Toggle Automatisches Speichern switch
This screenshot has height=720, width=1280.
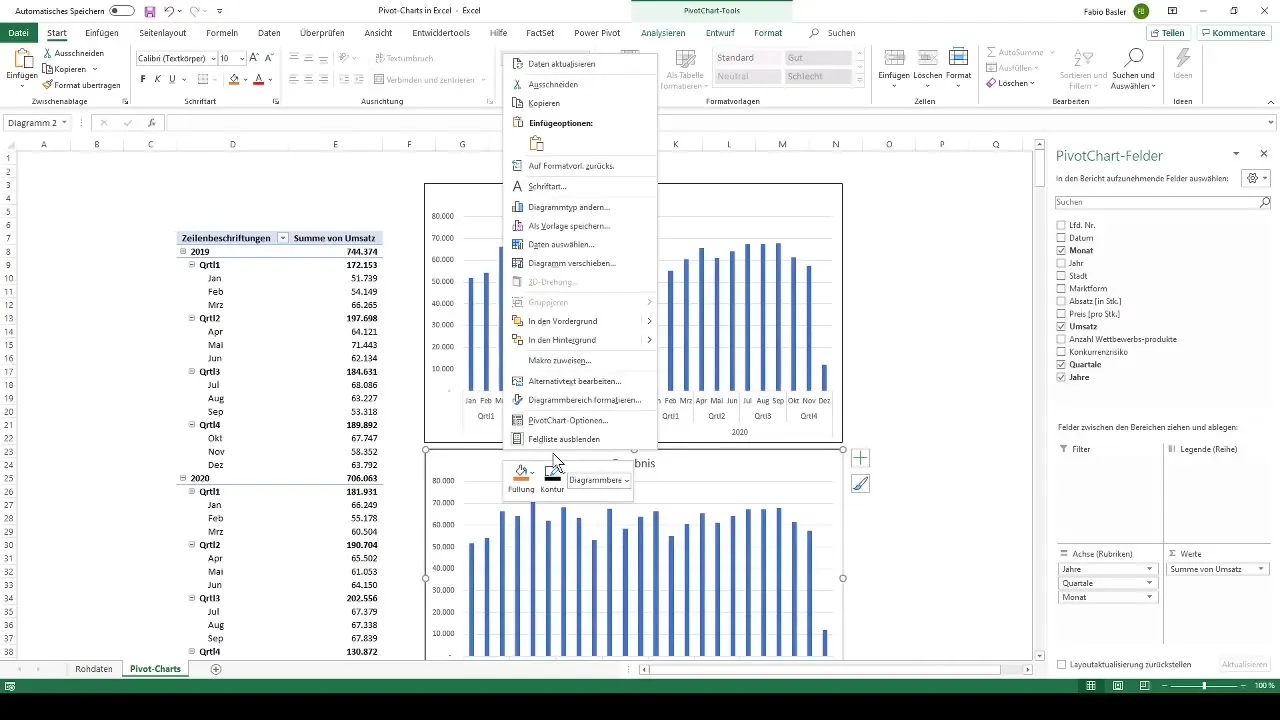coord(122,10)
